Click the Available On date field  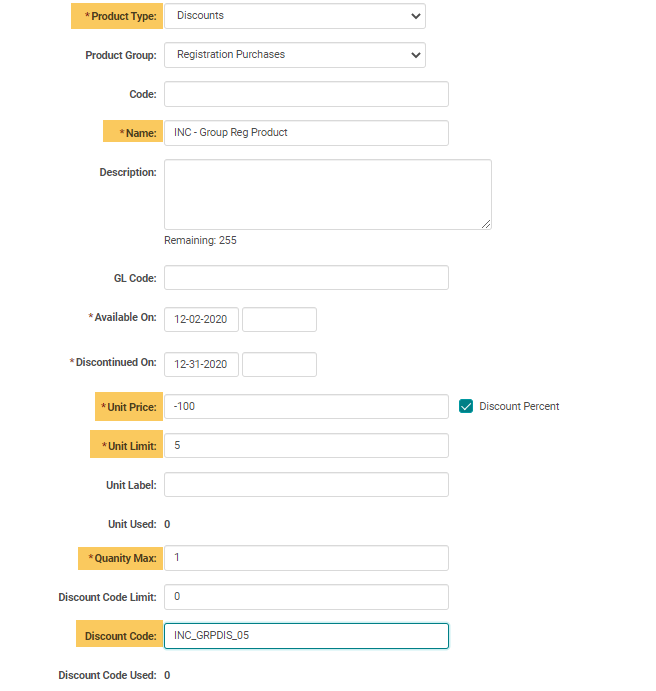(201, 320)
